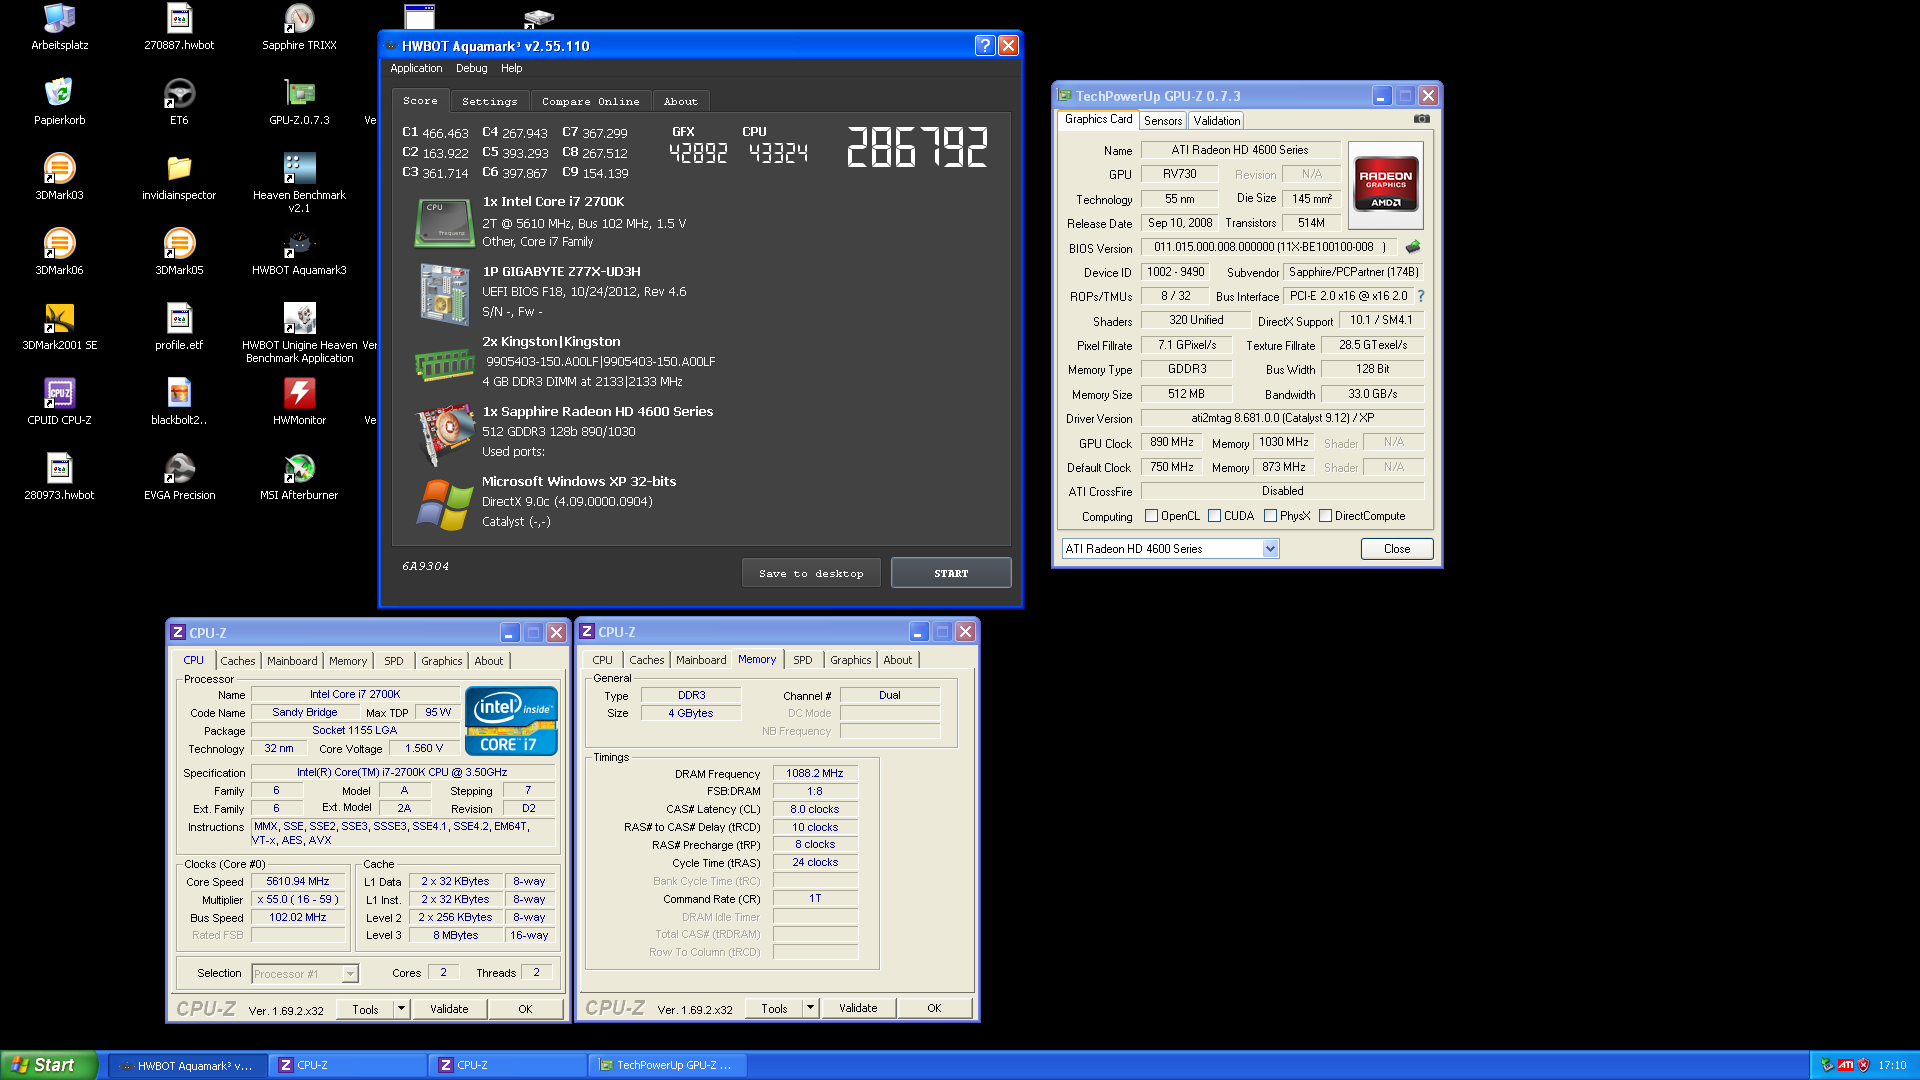Click Validate in right CPU-Z window
The width and height of the screenshot is (1920, 1080).
858,1008
